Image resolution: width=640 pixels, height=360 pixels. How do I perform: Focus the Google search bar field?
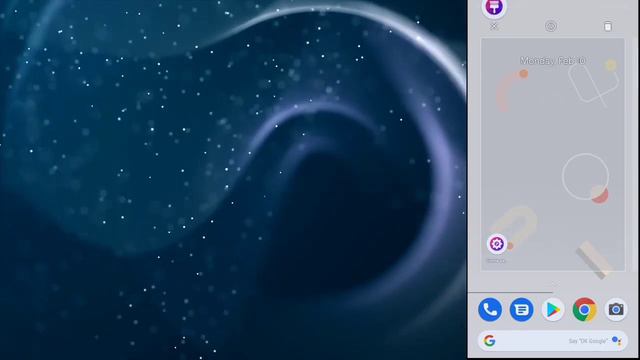[553, 341]
